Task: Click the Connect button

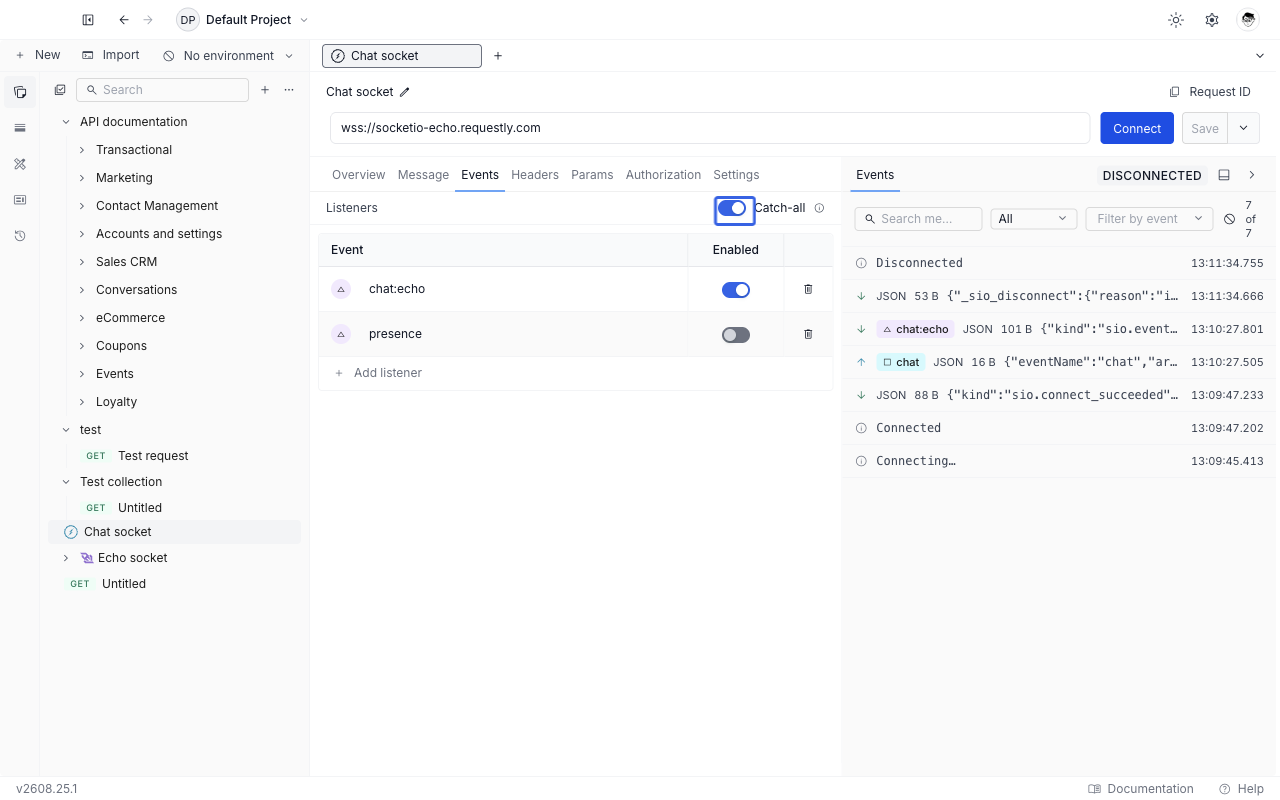Action: click(x=1137, y=128)
